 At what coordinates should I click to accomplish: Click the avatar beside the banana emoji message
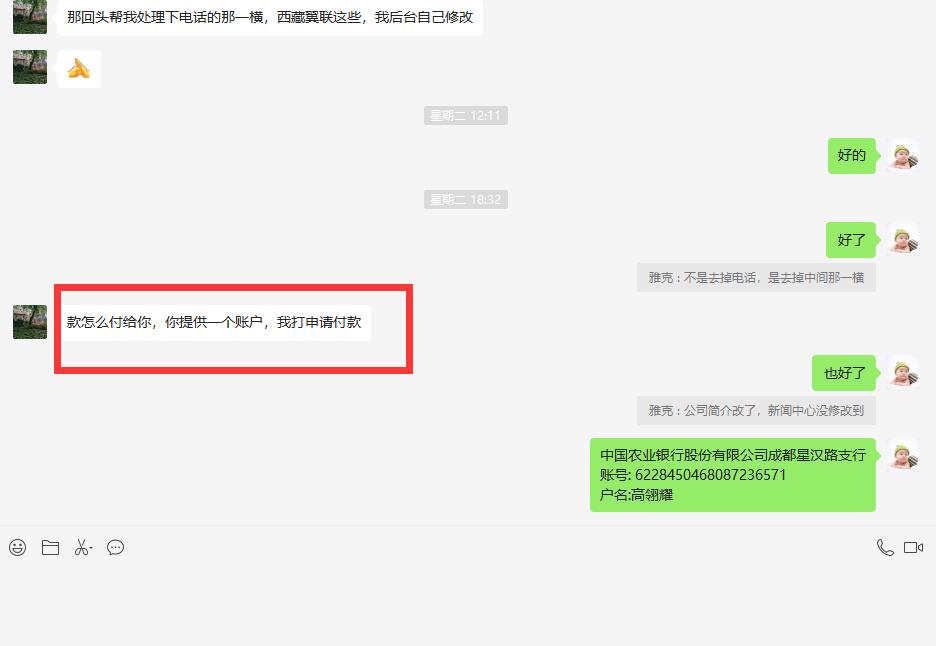point(30,67)
